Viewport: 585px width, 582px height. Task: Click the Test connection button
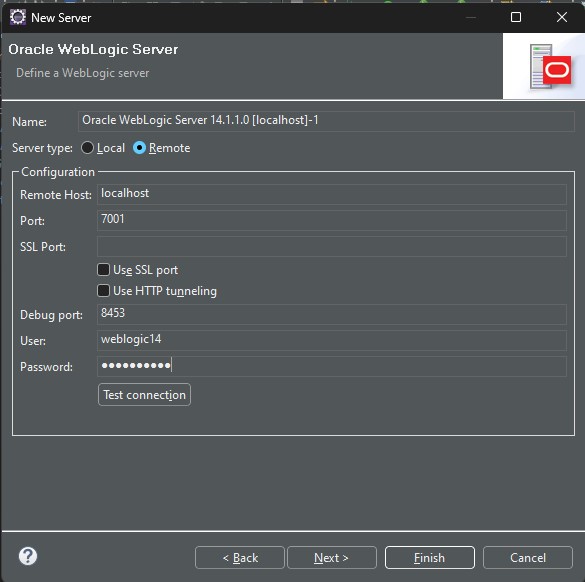144,395
